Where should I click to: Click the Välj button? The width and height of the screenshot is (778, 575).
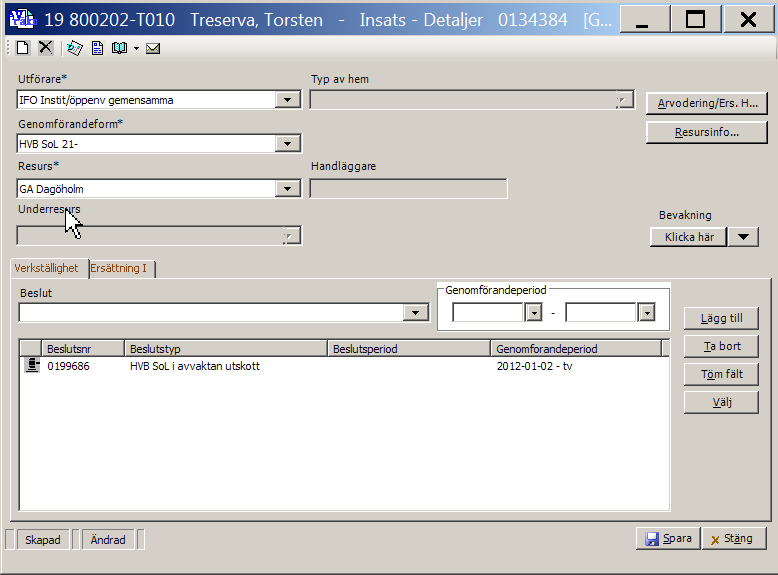point(721,402)
